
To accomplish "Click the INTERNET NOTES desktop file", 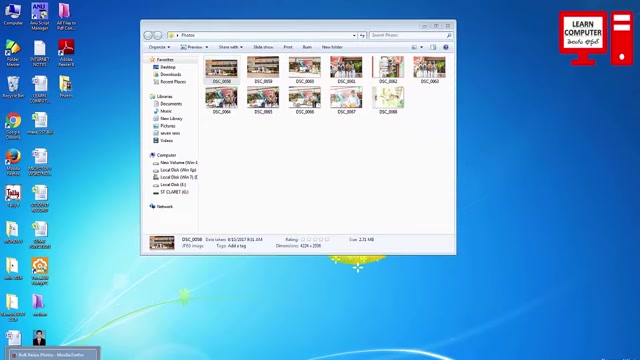I will tap(40, 53).
